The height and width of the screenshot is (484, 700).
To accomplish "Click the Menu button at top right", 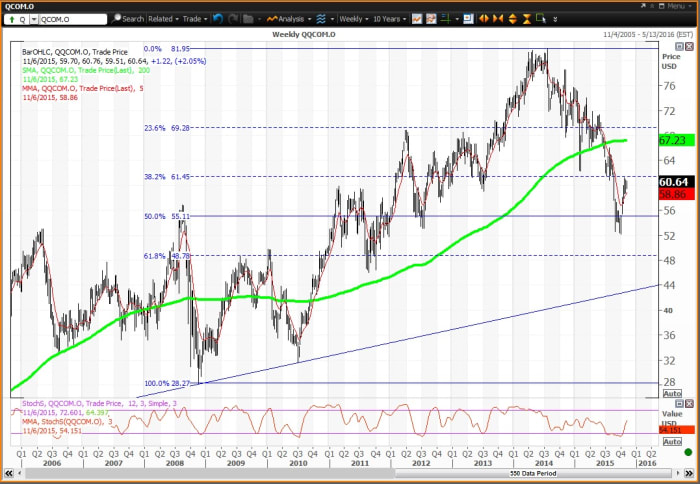I will (674, 5).
